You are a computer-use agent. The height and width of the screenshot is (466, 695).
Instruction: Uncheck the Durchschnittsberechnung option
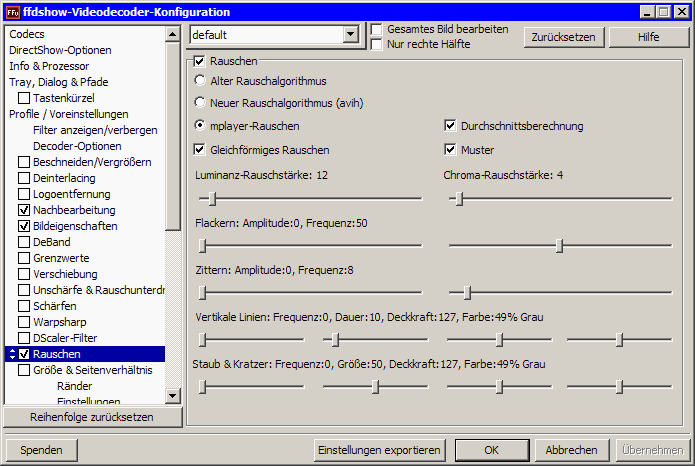450,126
